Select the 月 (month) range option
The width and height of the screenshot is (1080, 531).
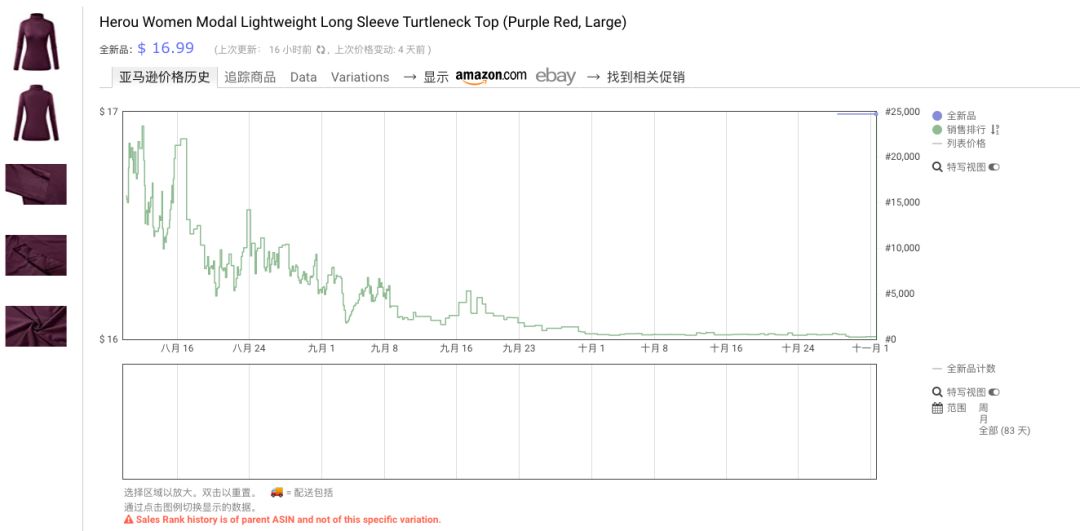(x=983, y=419)
